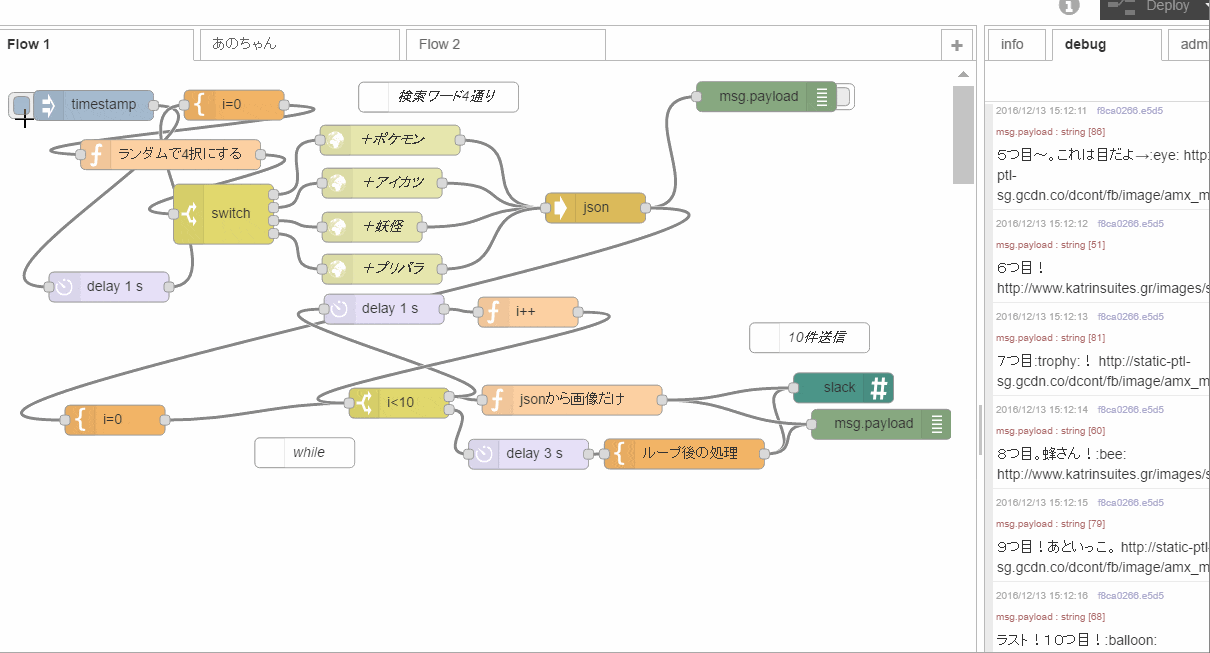Image resolution: width=1210 pixels, height=653 pixels.
Task: Select the +妖怪 http request node
Action: pyautogui.click(x=371, y=227)
